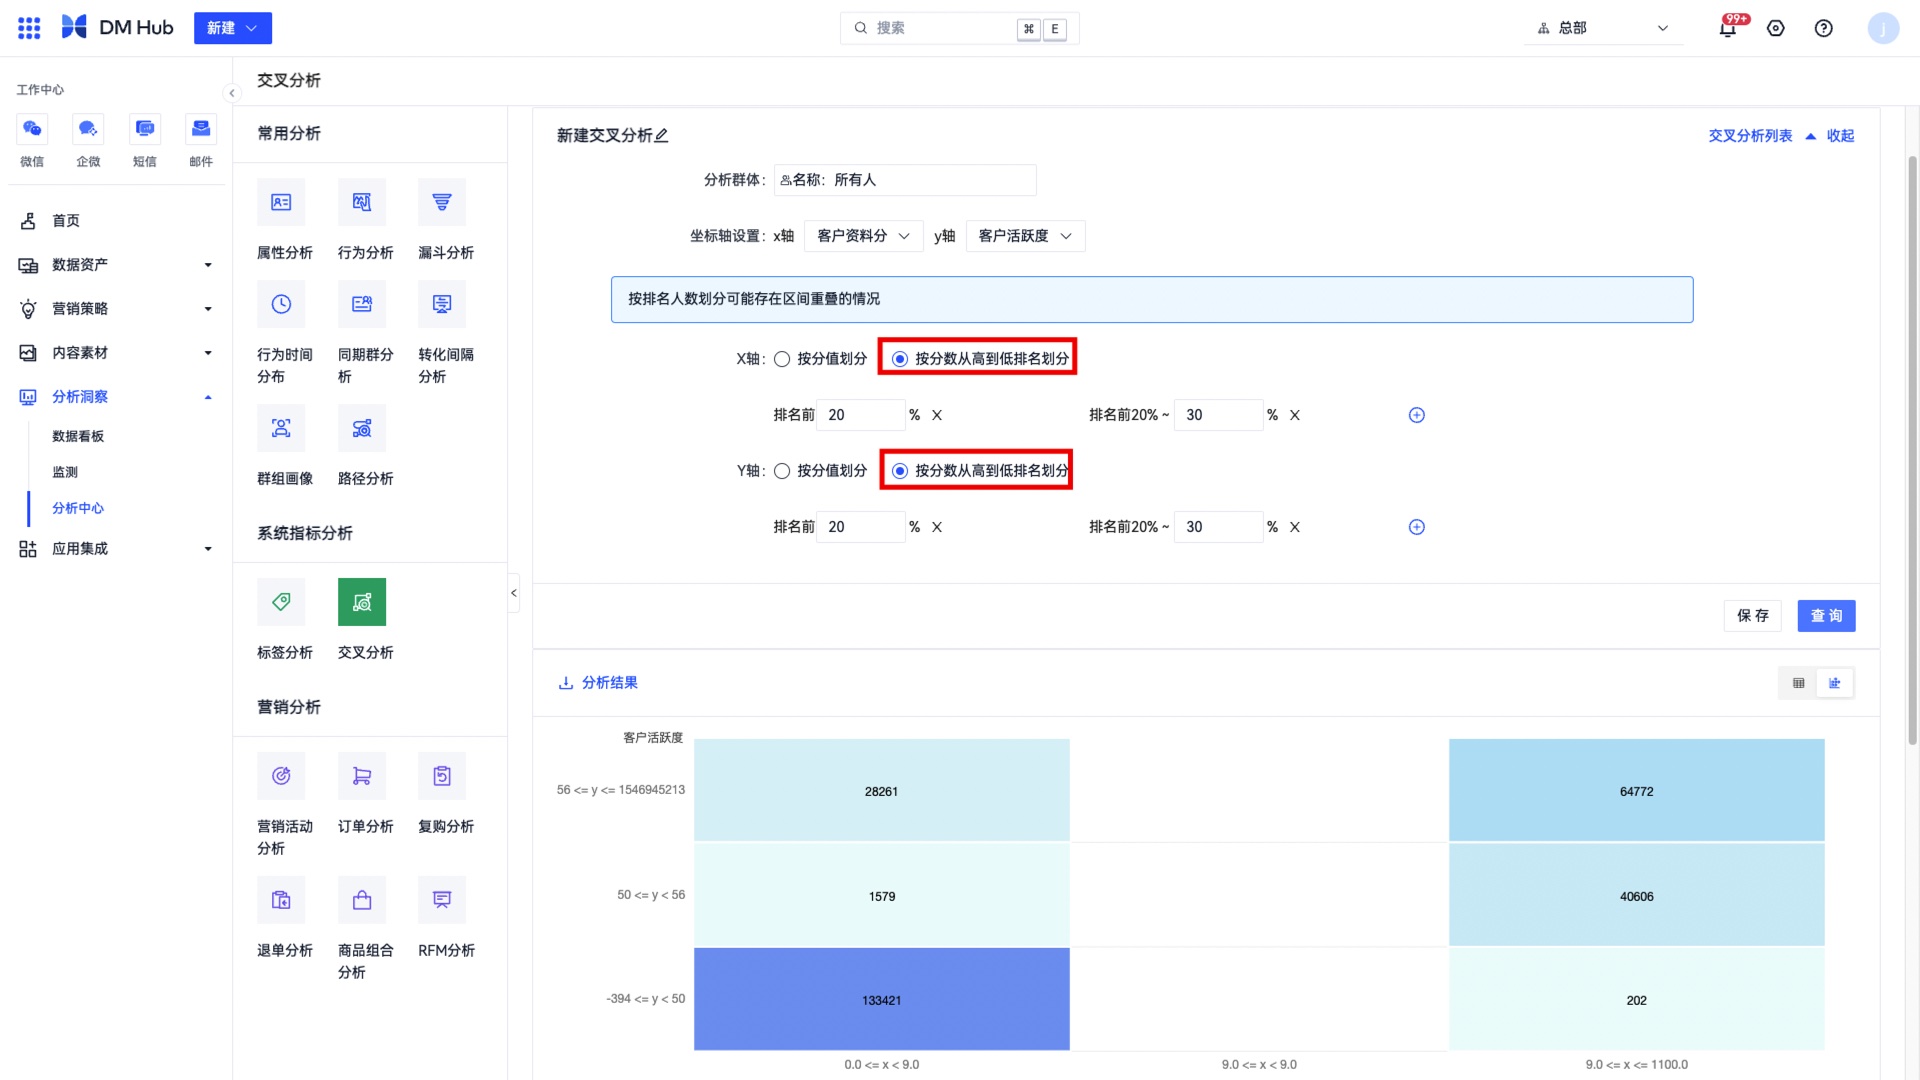The height and width of the screenshot is (1080, 1920).
Task: Open 退单分析 refund analysis icon
Action: pos(281,900)
